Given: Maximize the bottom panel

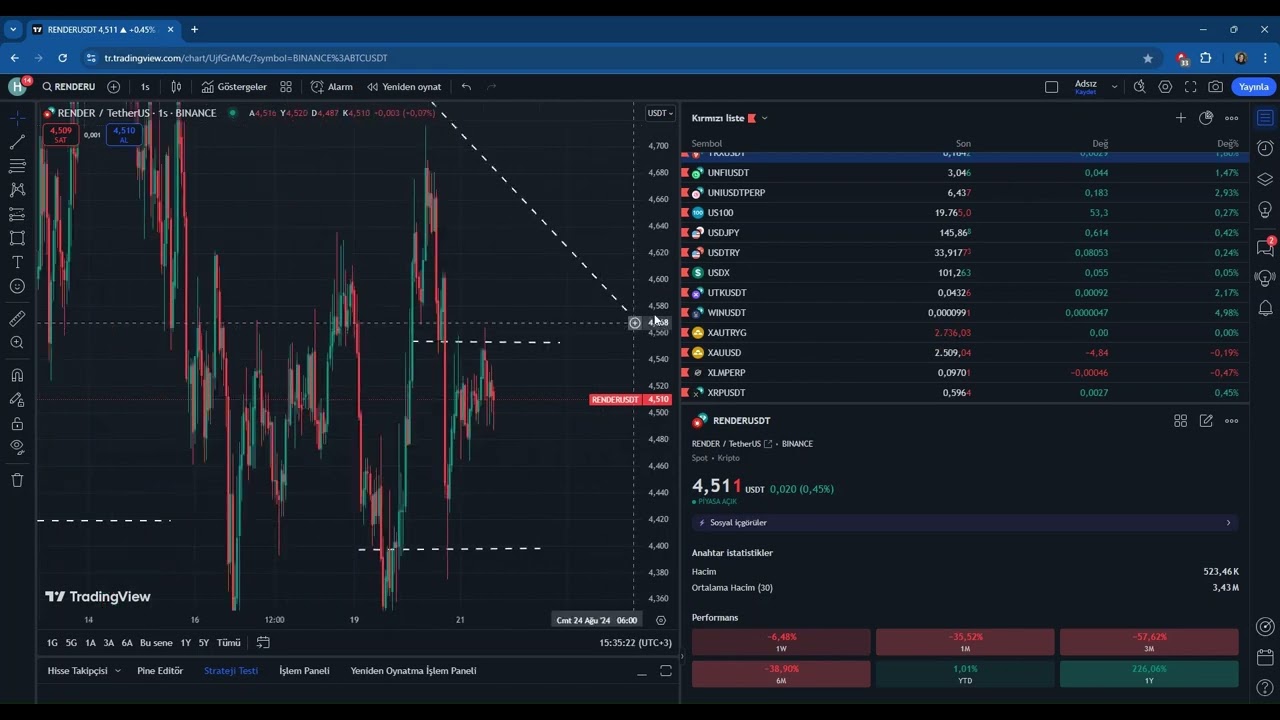Looking at the screenshot, I should [666, 671].
